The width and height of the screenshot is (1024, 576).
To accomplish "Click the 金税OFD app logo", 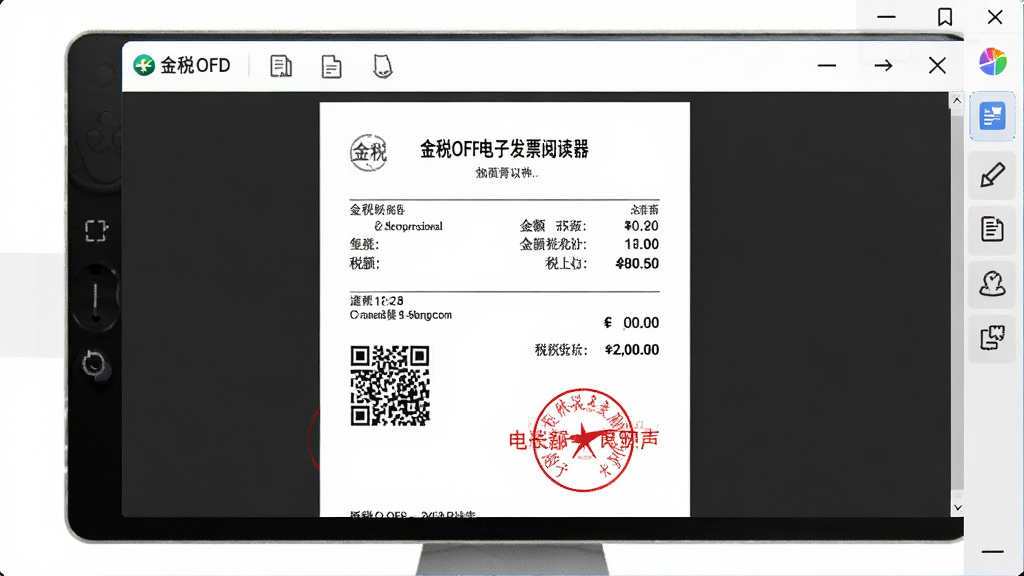I will (144, 65).
